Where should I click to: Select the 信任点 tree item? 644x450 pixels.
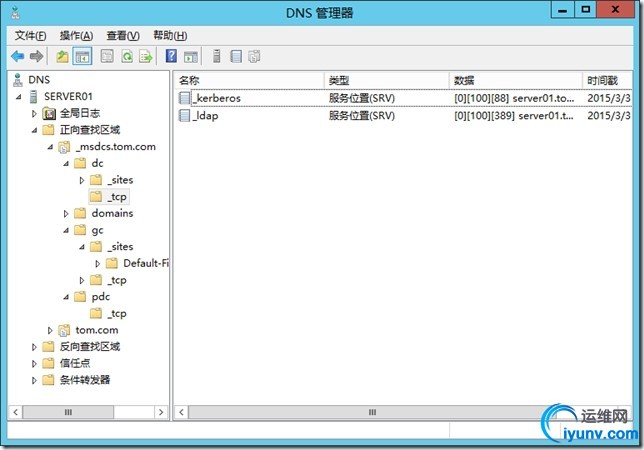click(x=74, y=363)
